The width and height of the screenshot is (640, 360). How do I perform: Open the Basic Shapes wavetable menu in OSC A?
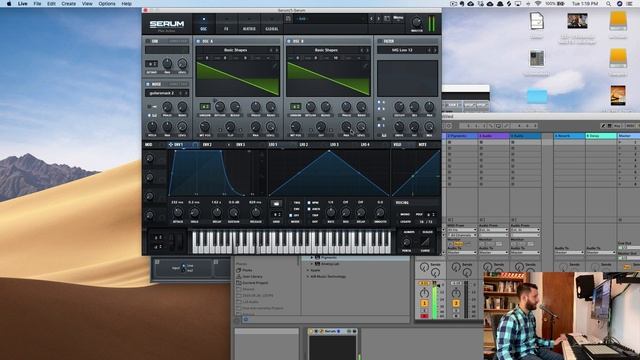point(236,50)
